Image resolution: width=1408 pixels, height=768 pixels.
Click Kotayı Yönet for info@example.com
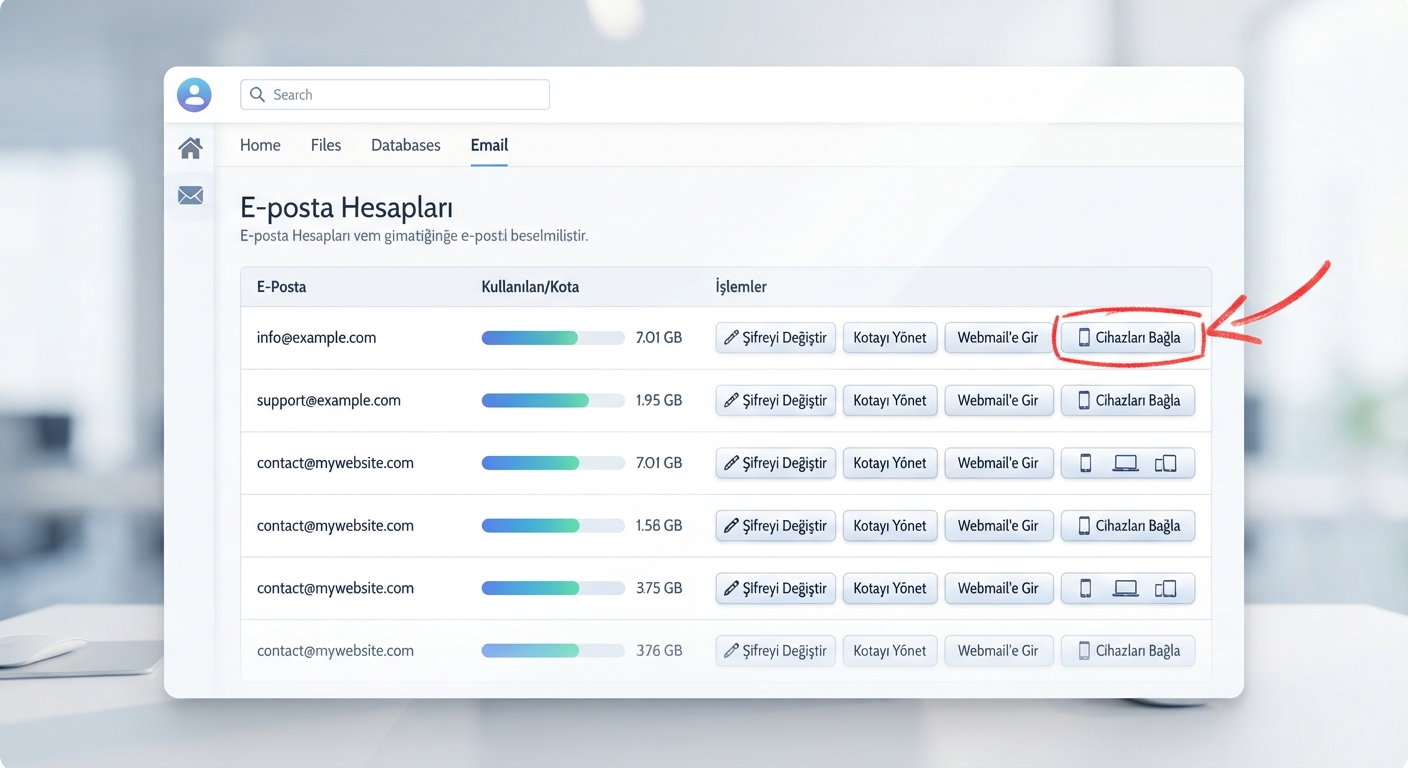click(x=890, y=338)
